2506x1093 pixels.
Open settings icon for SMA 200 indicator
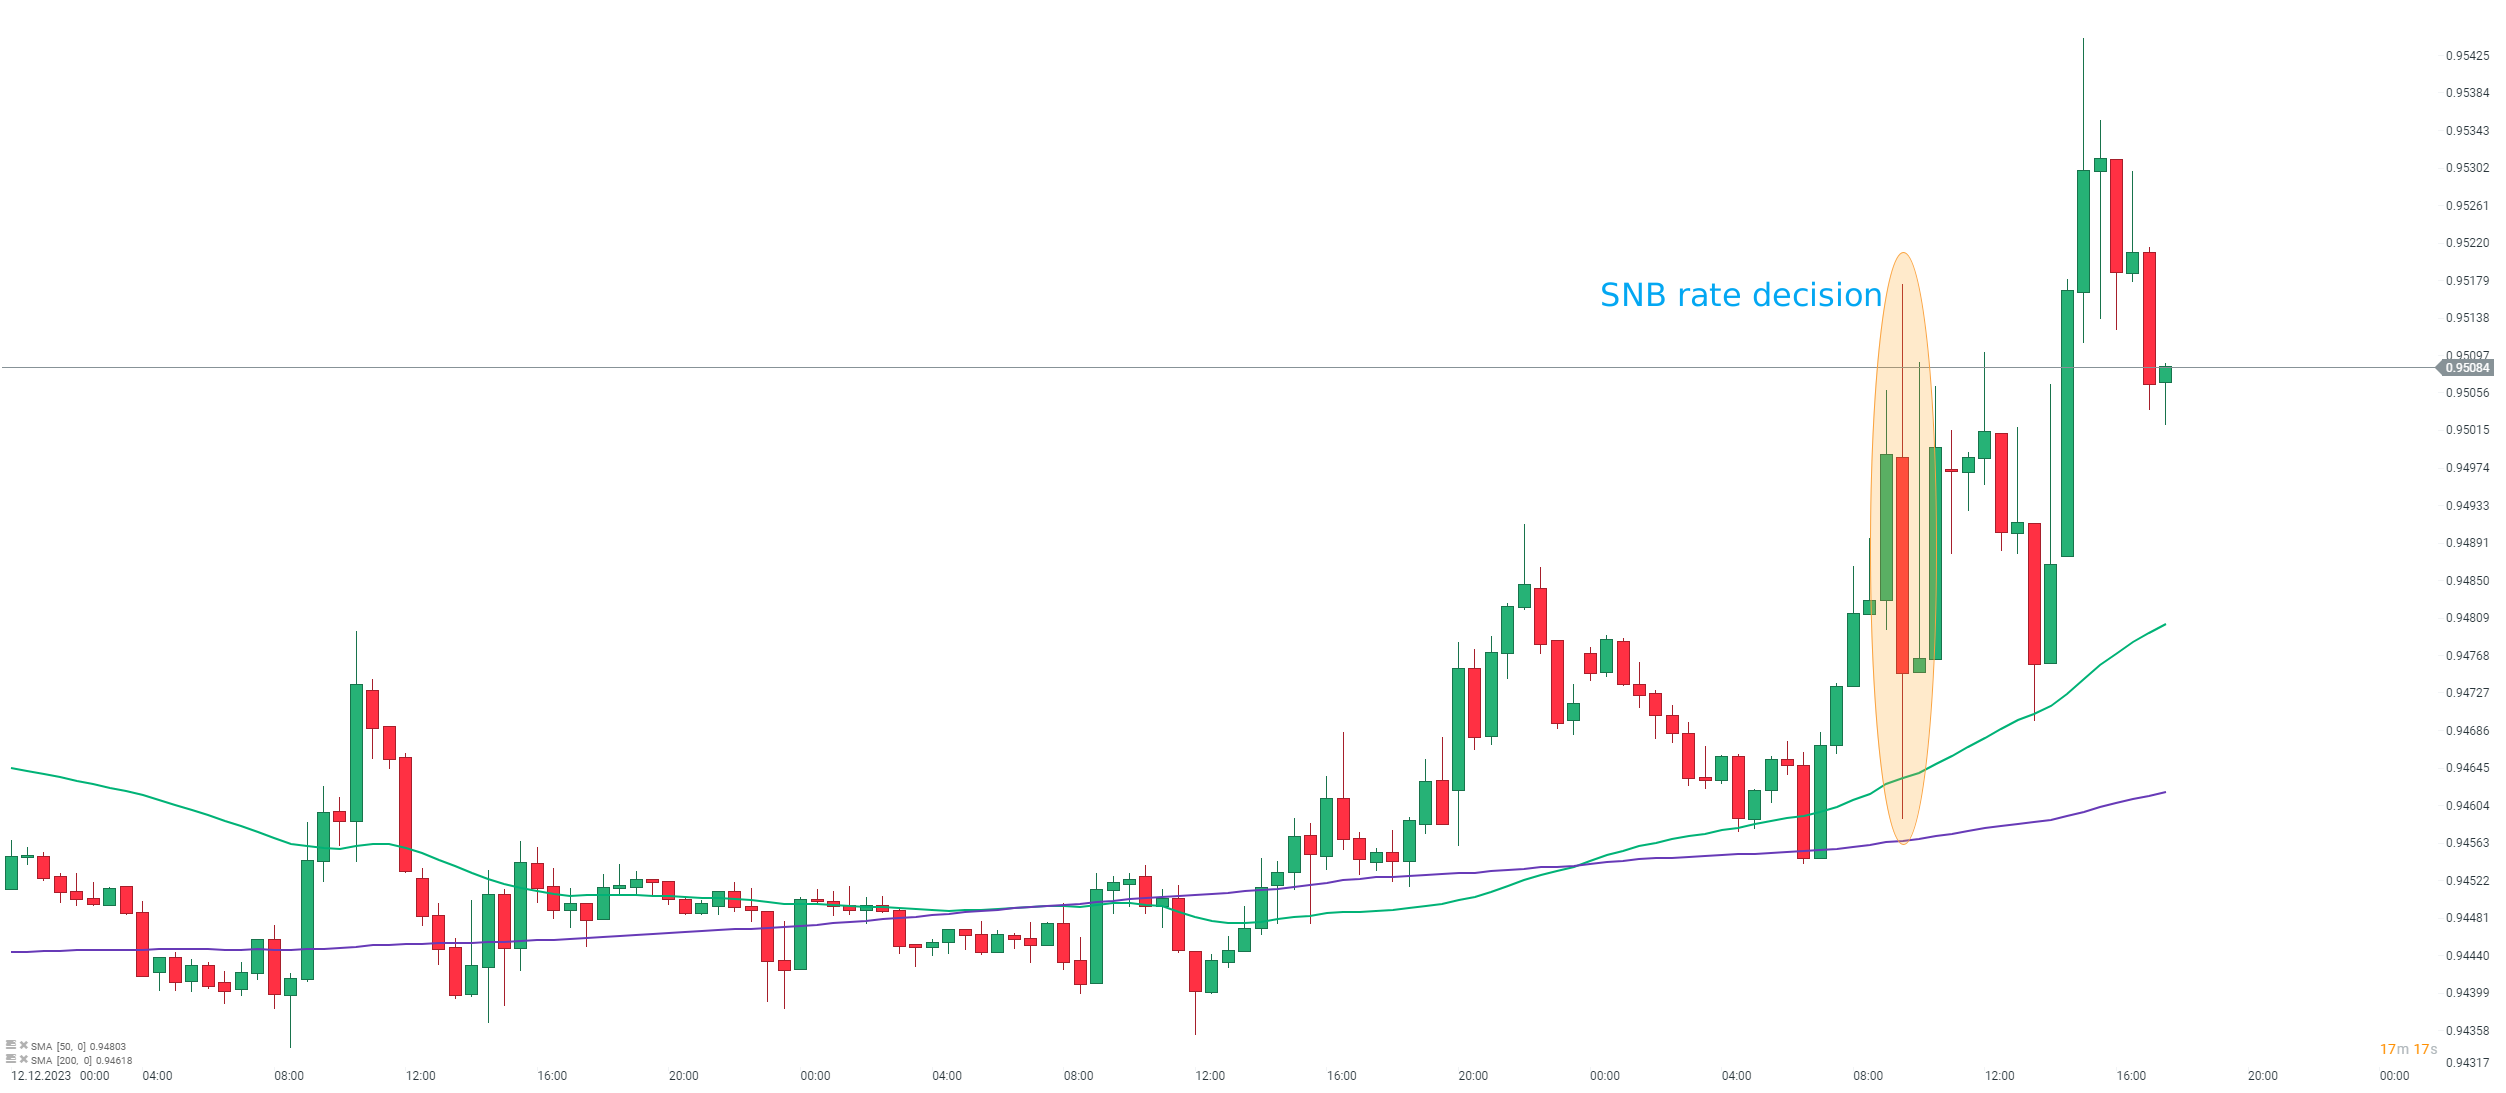point(11,1058)
